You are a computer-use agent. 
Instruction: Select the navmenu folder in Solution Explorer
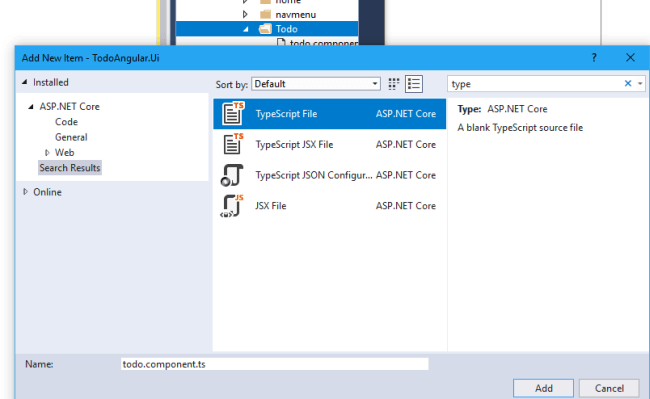click(296, 15)
